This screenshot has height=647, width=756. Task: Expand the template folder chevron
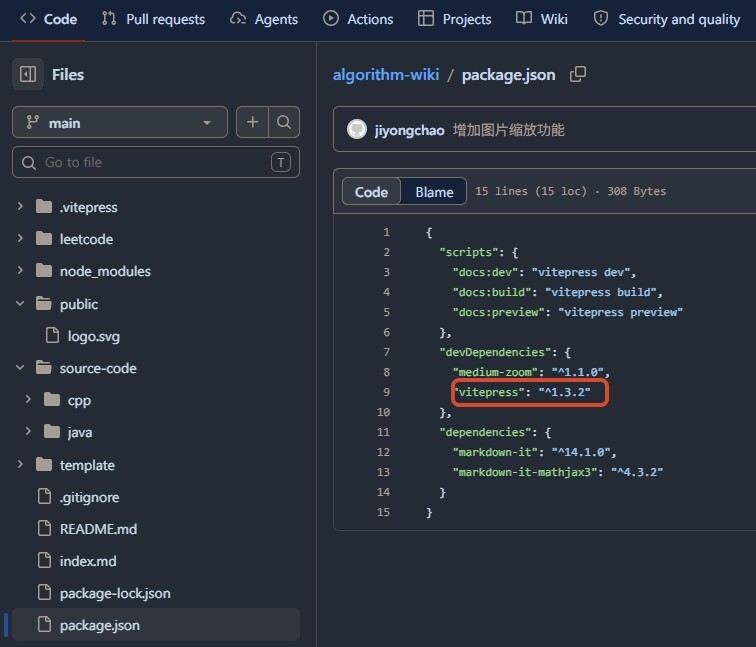coord(20,464)
